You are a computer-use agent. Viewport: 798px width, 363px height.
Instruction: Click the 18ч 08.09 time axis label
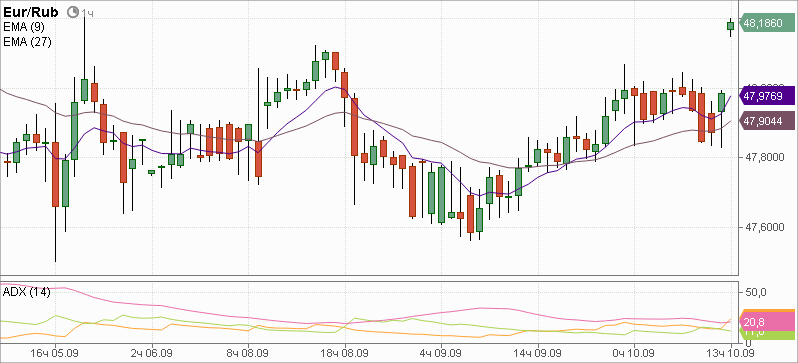[346, 353]
